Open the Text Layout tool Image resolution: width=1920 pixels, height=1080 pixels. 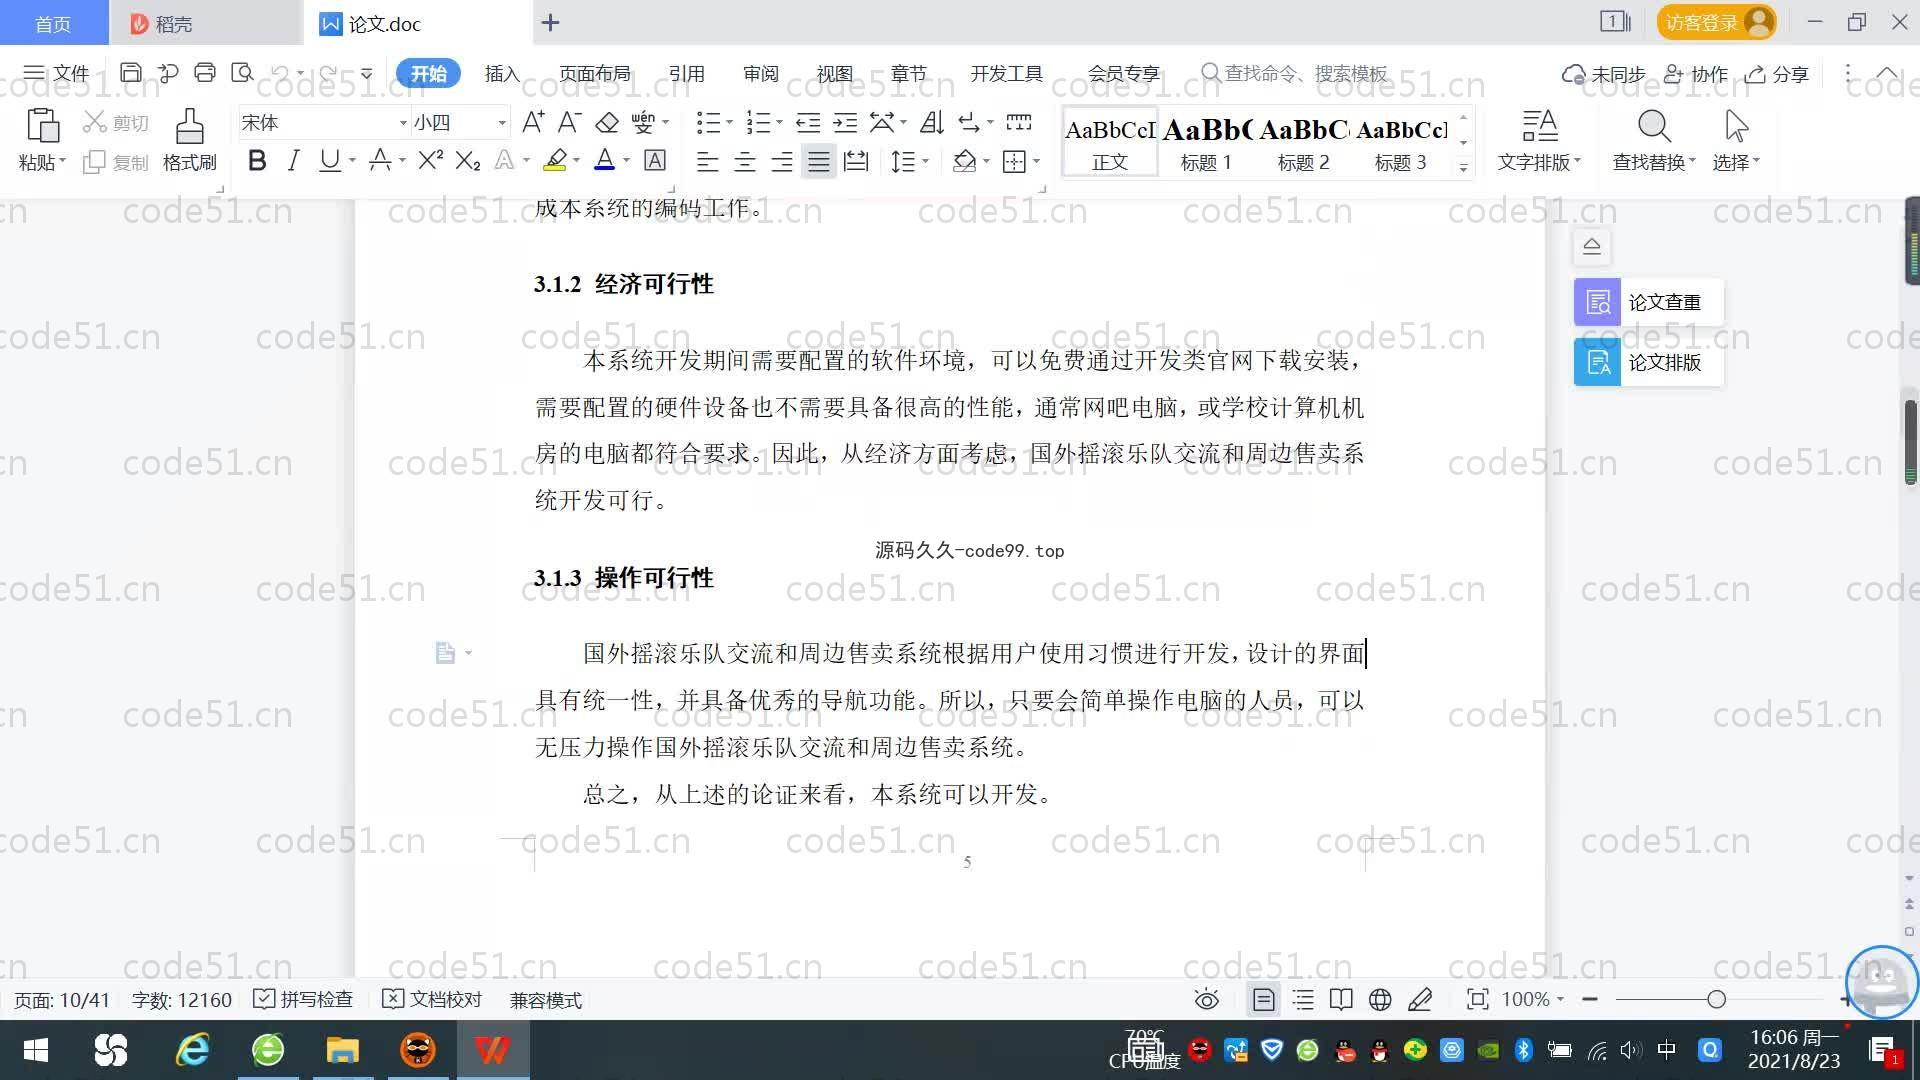pos(1539,141)
